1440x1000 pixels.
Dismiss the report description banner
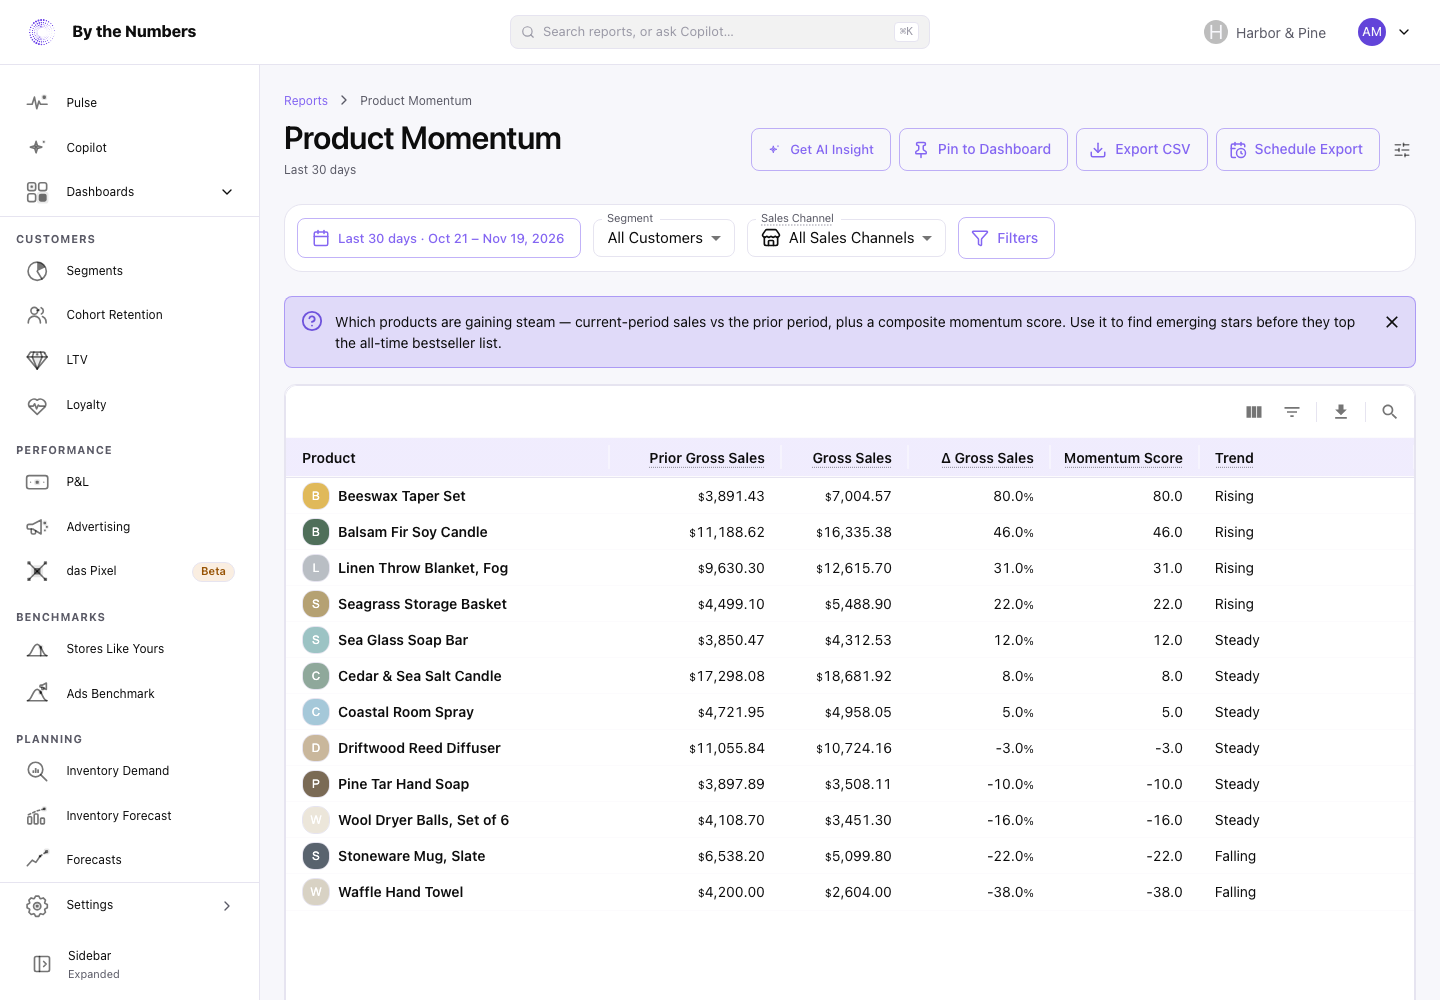(x=1392, y=322)
